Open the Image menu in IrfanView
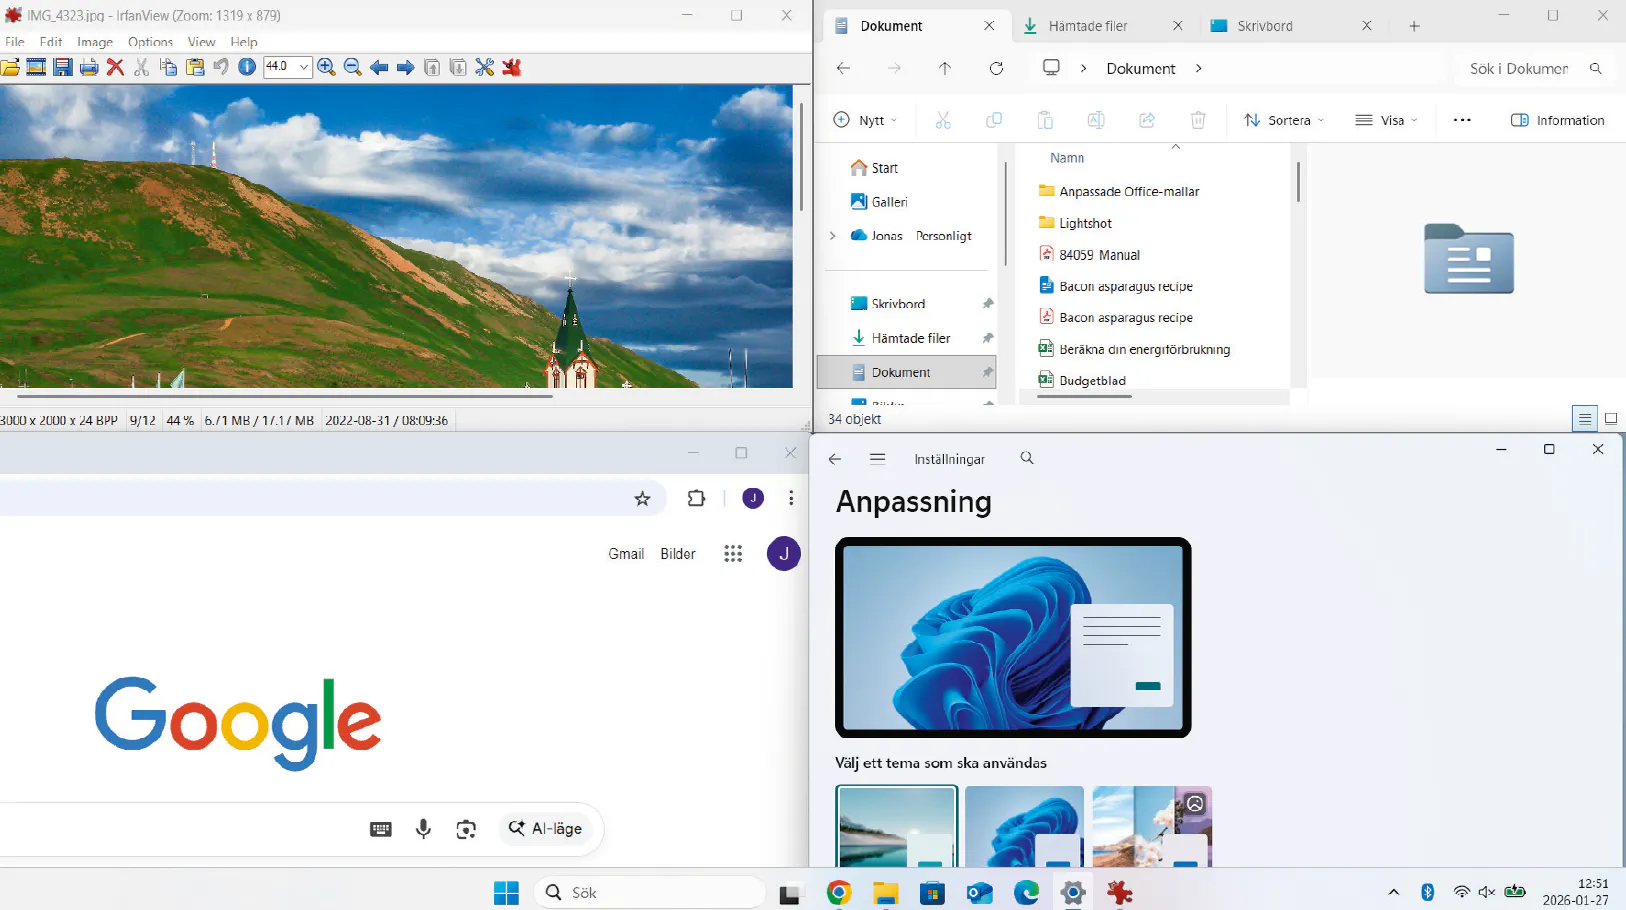Screen dimensions: 1626x910 tap(94, 42)
